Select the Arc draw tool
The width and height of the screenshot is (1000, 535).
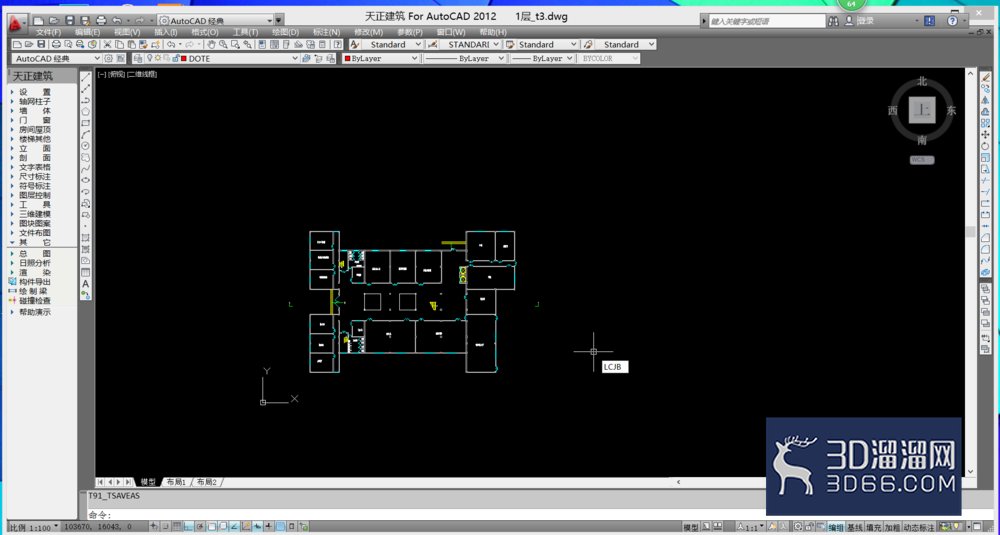click(x=85, y=135)
